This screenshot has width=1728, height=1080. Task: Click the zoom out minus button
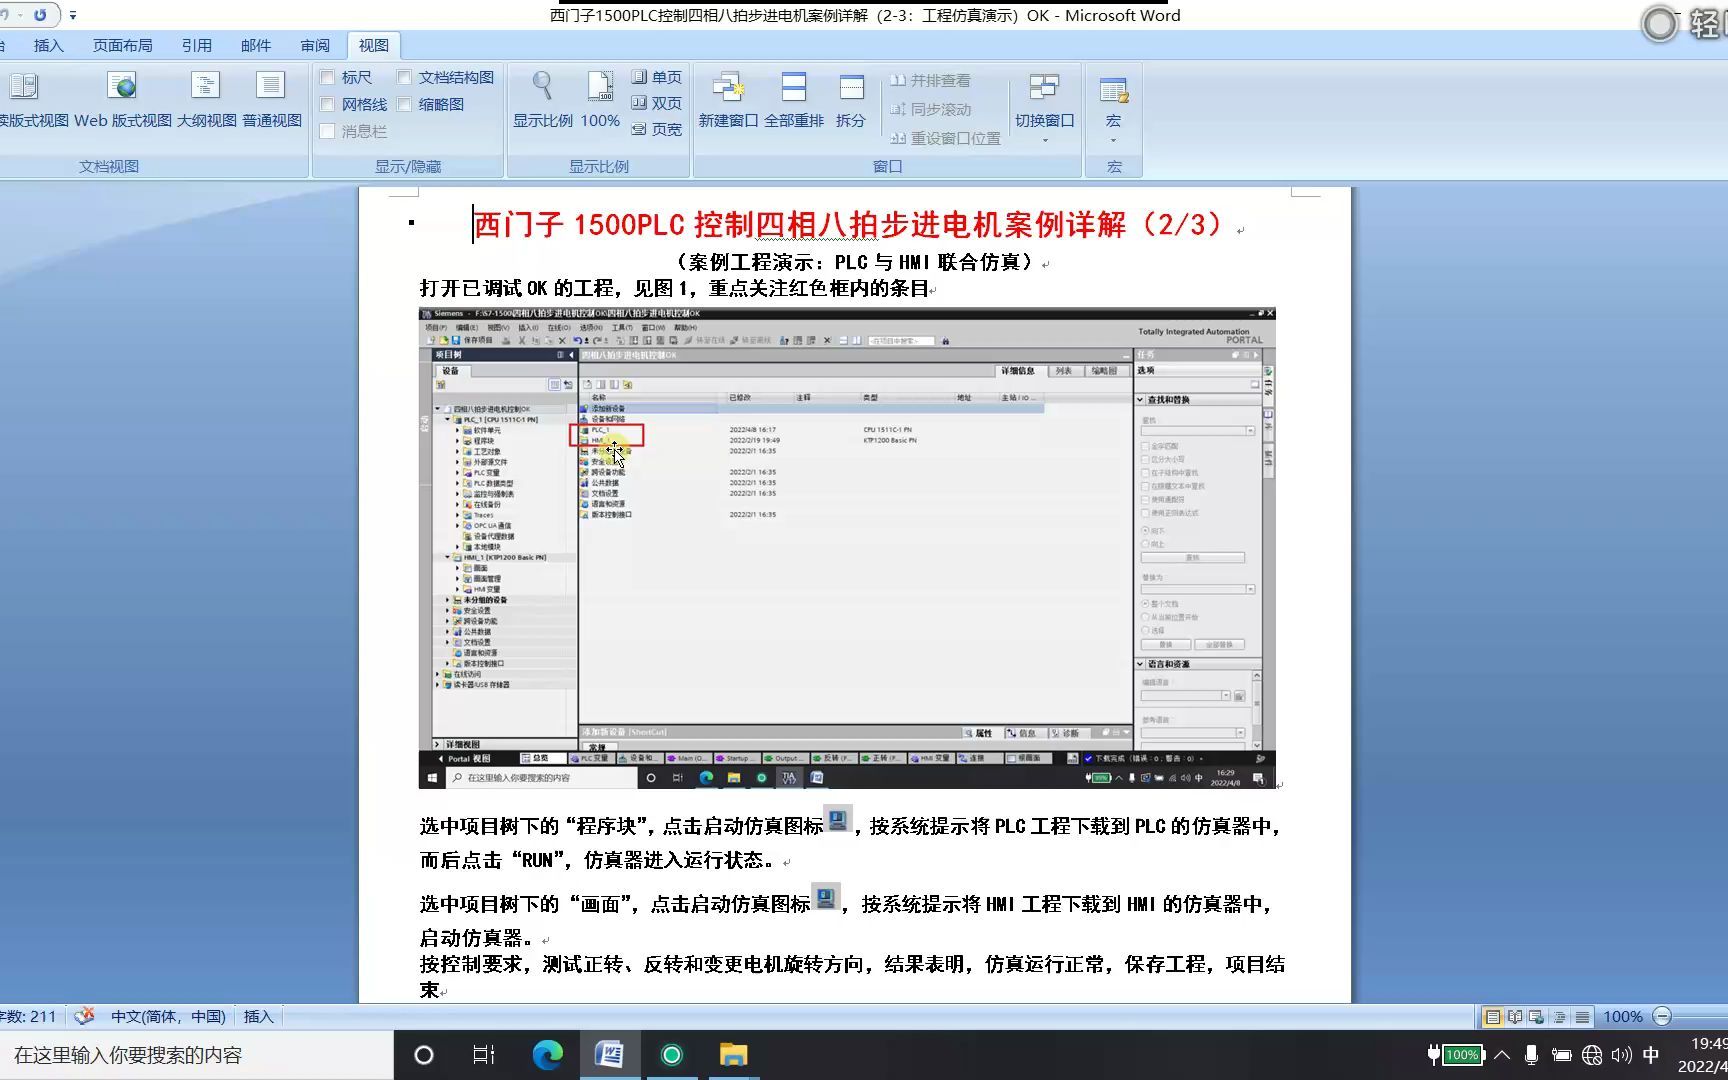pyautogui.click(x=1662, y=1017)
